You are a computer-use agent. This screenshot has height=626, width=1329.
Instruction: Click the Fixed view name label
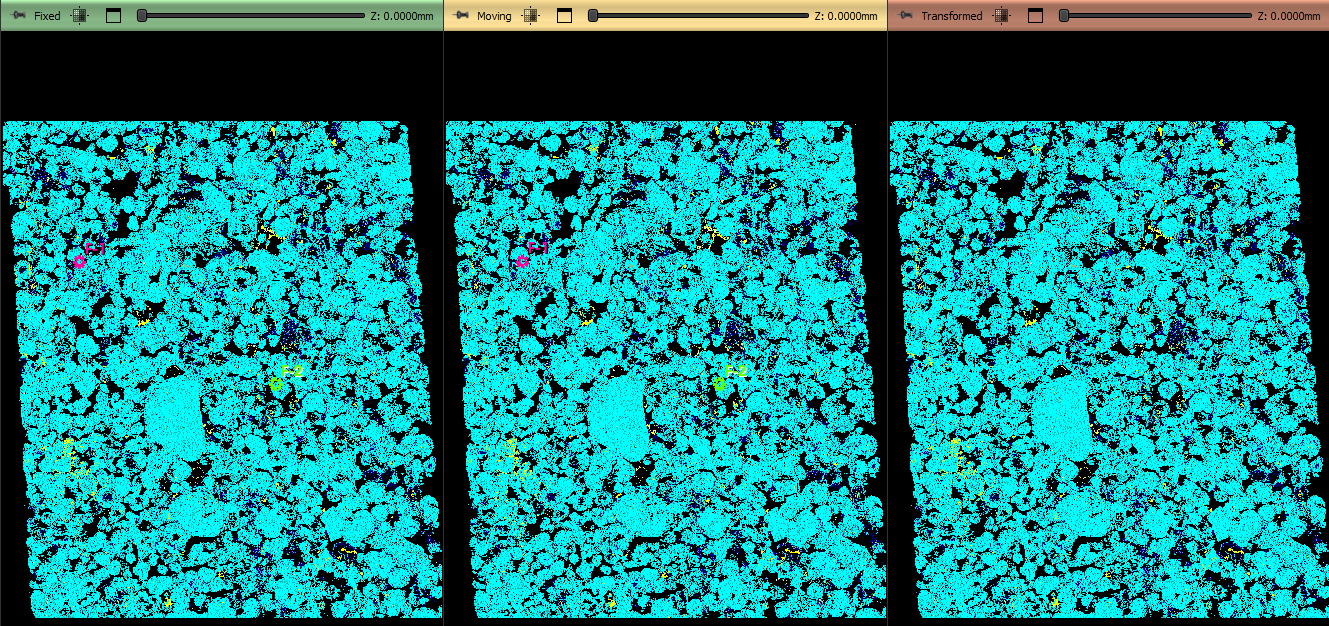47,16
